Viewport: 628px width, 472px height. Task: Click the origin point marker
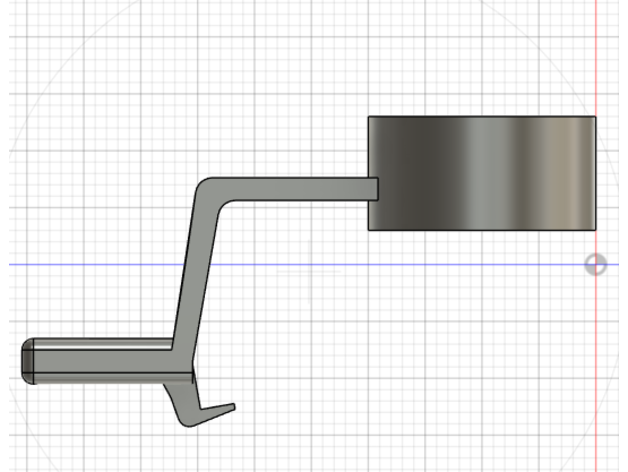[595, 265]
